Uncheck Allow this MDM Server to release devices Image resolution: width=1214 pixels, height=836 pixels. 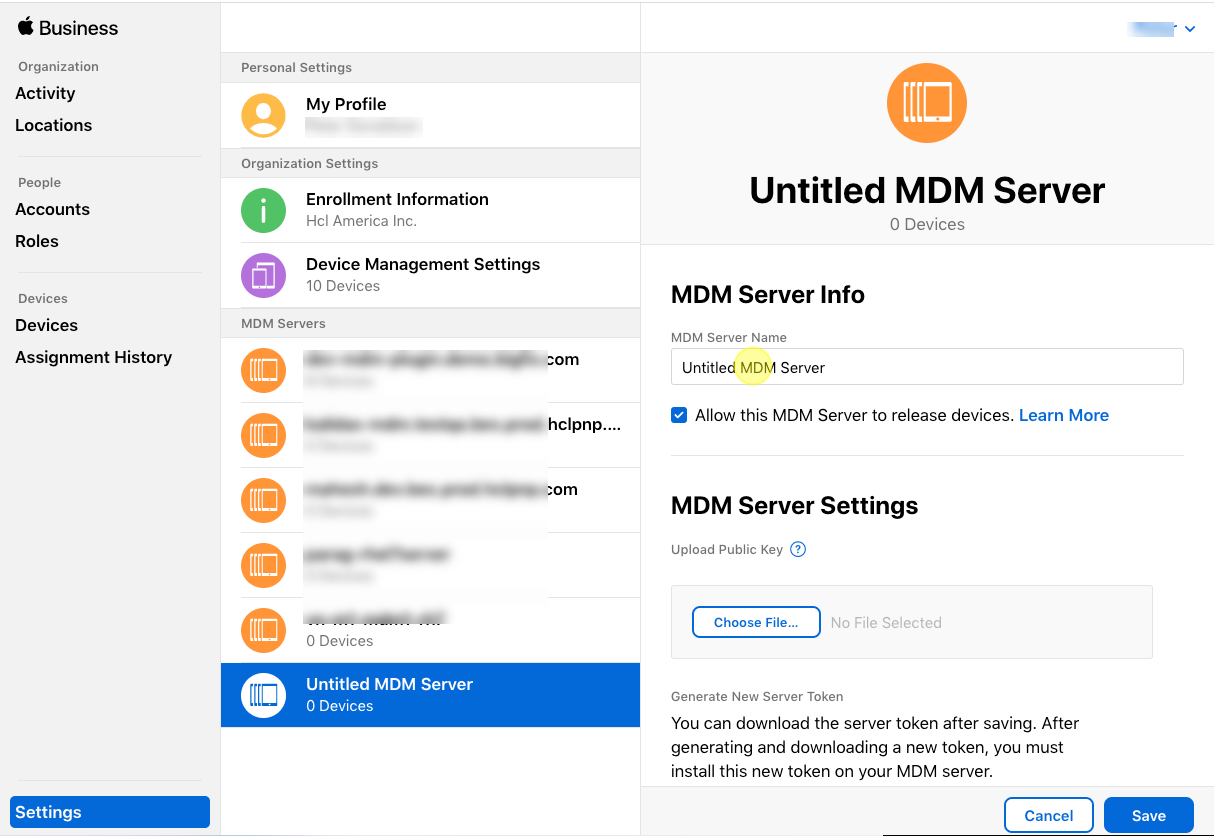(x=679, y=415)
